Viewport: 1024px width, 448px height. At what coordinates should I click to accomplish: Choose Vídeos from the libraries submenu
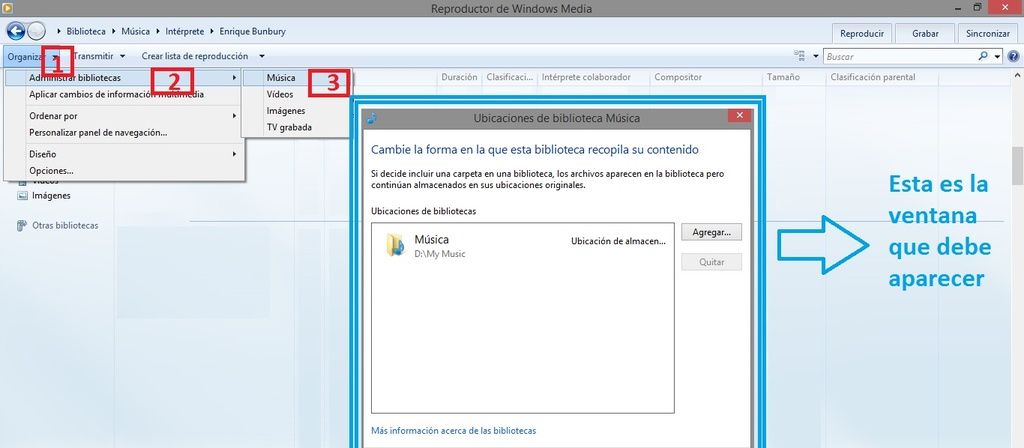pyautogui.click(x=280, y=94)
